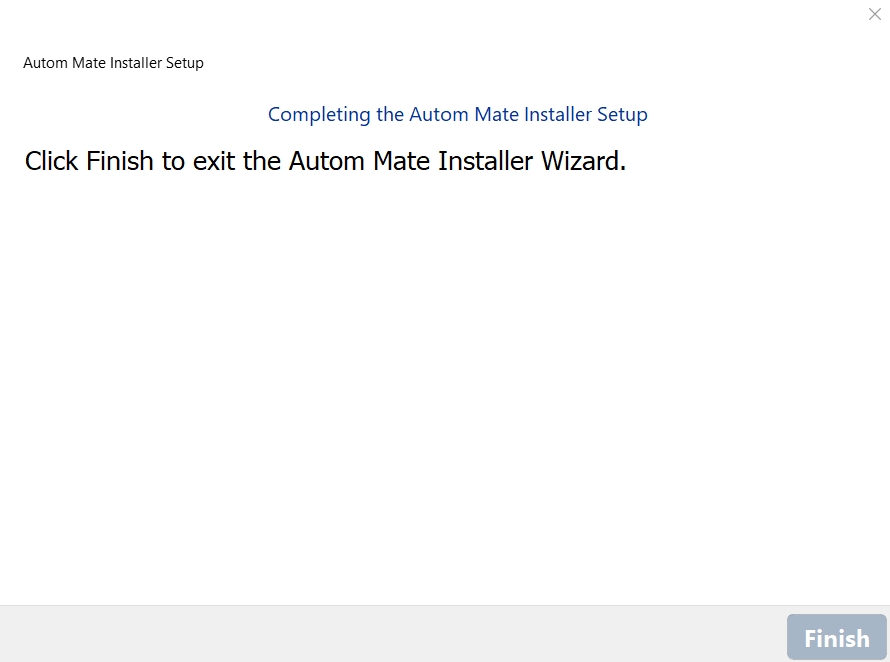The width and height of the screenshot is (890, 662).
Task: Click Autom Mate in the small title label
Action: (x=60, y=63)
